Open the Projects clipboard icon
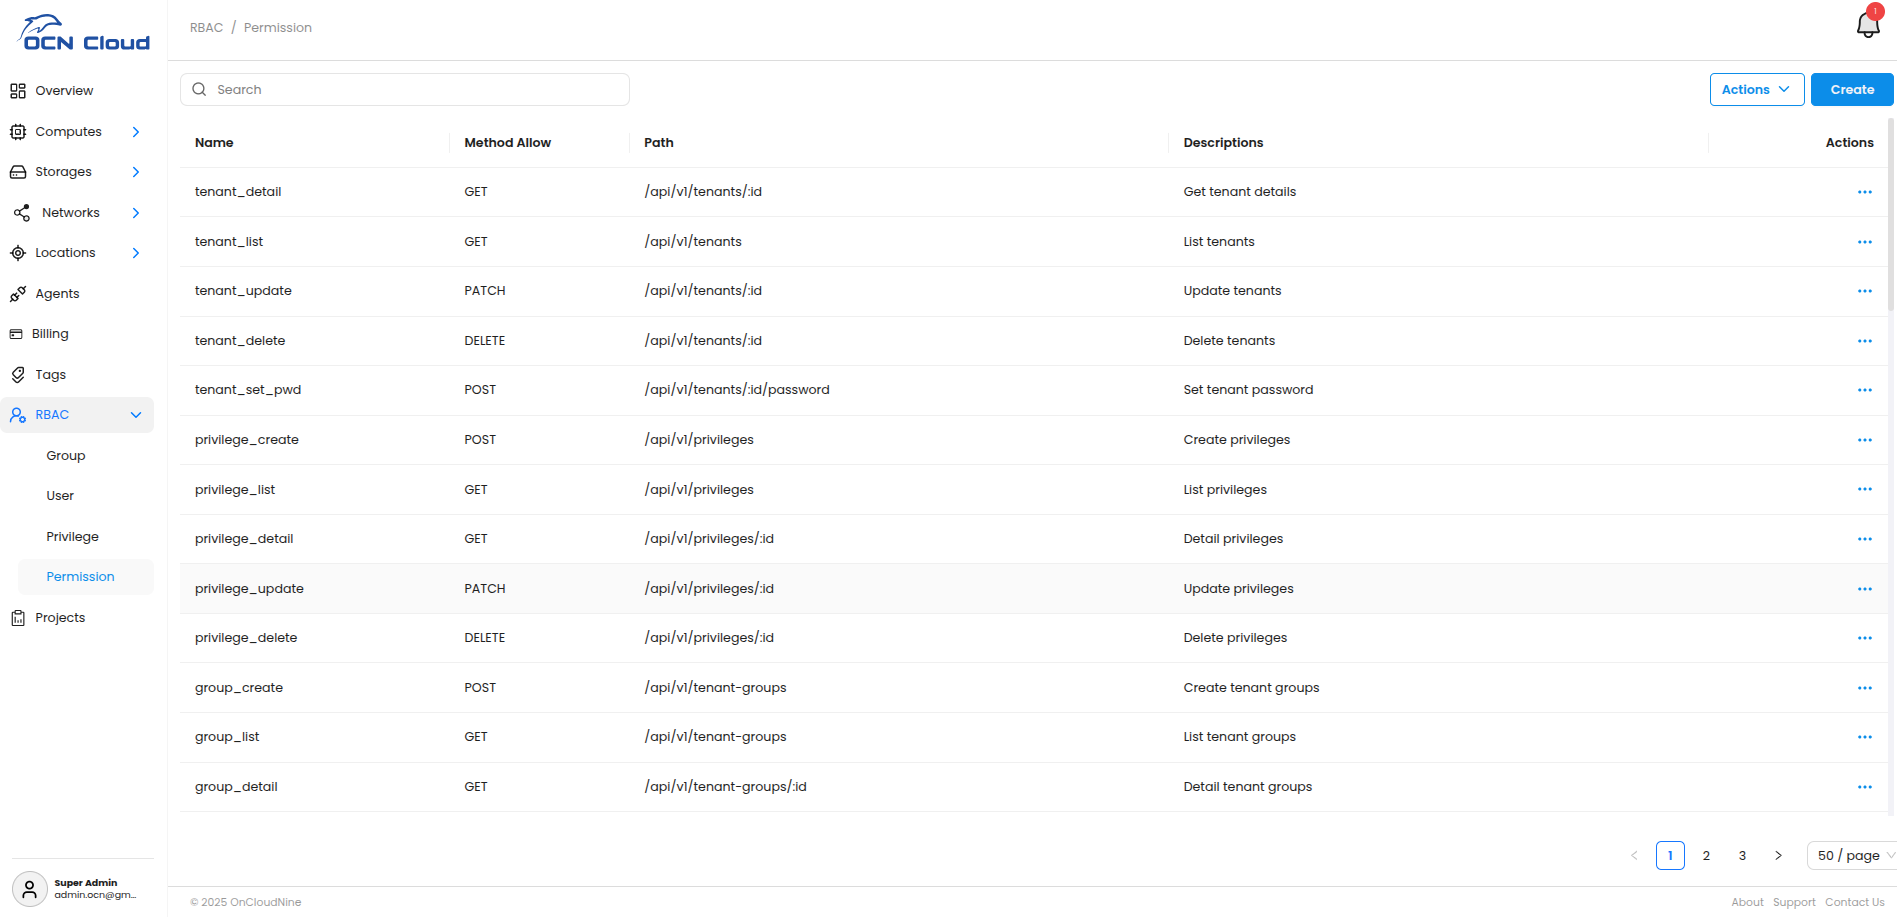 [x=18, y=618]
